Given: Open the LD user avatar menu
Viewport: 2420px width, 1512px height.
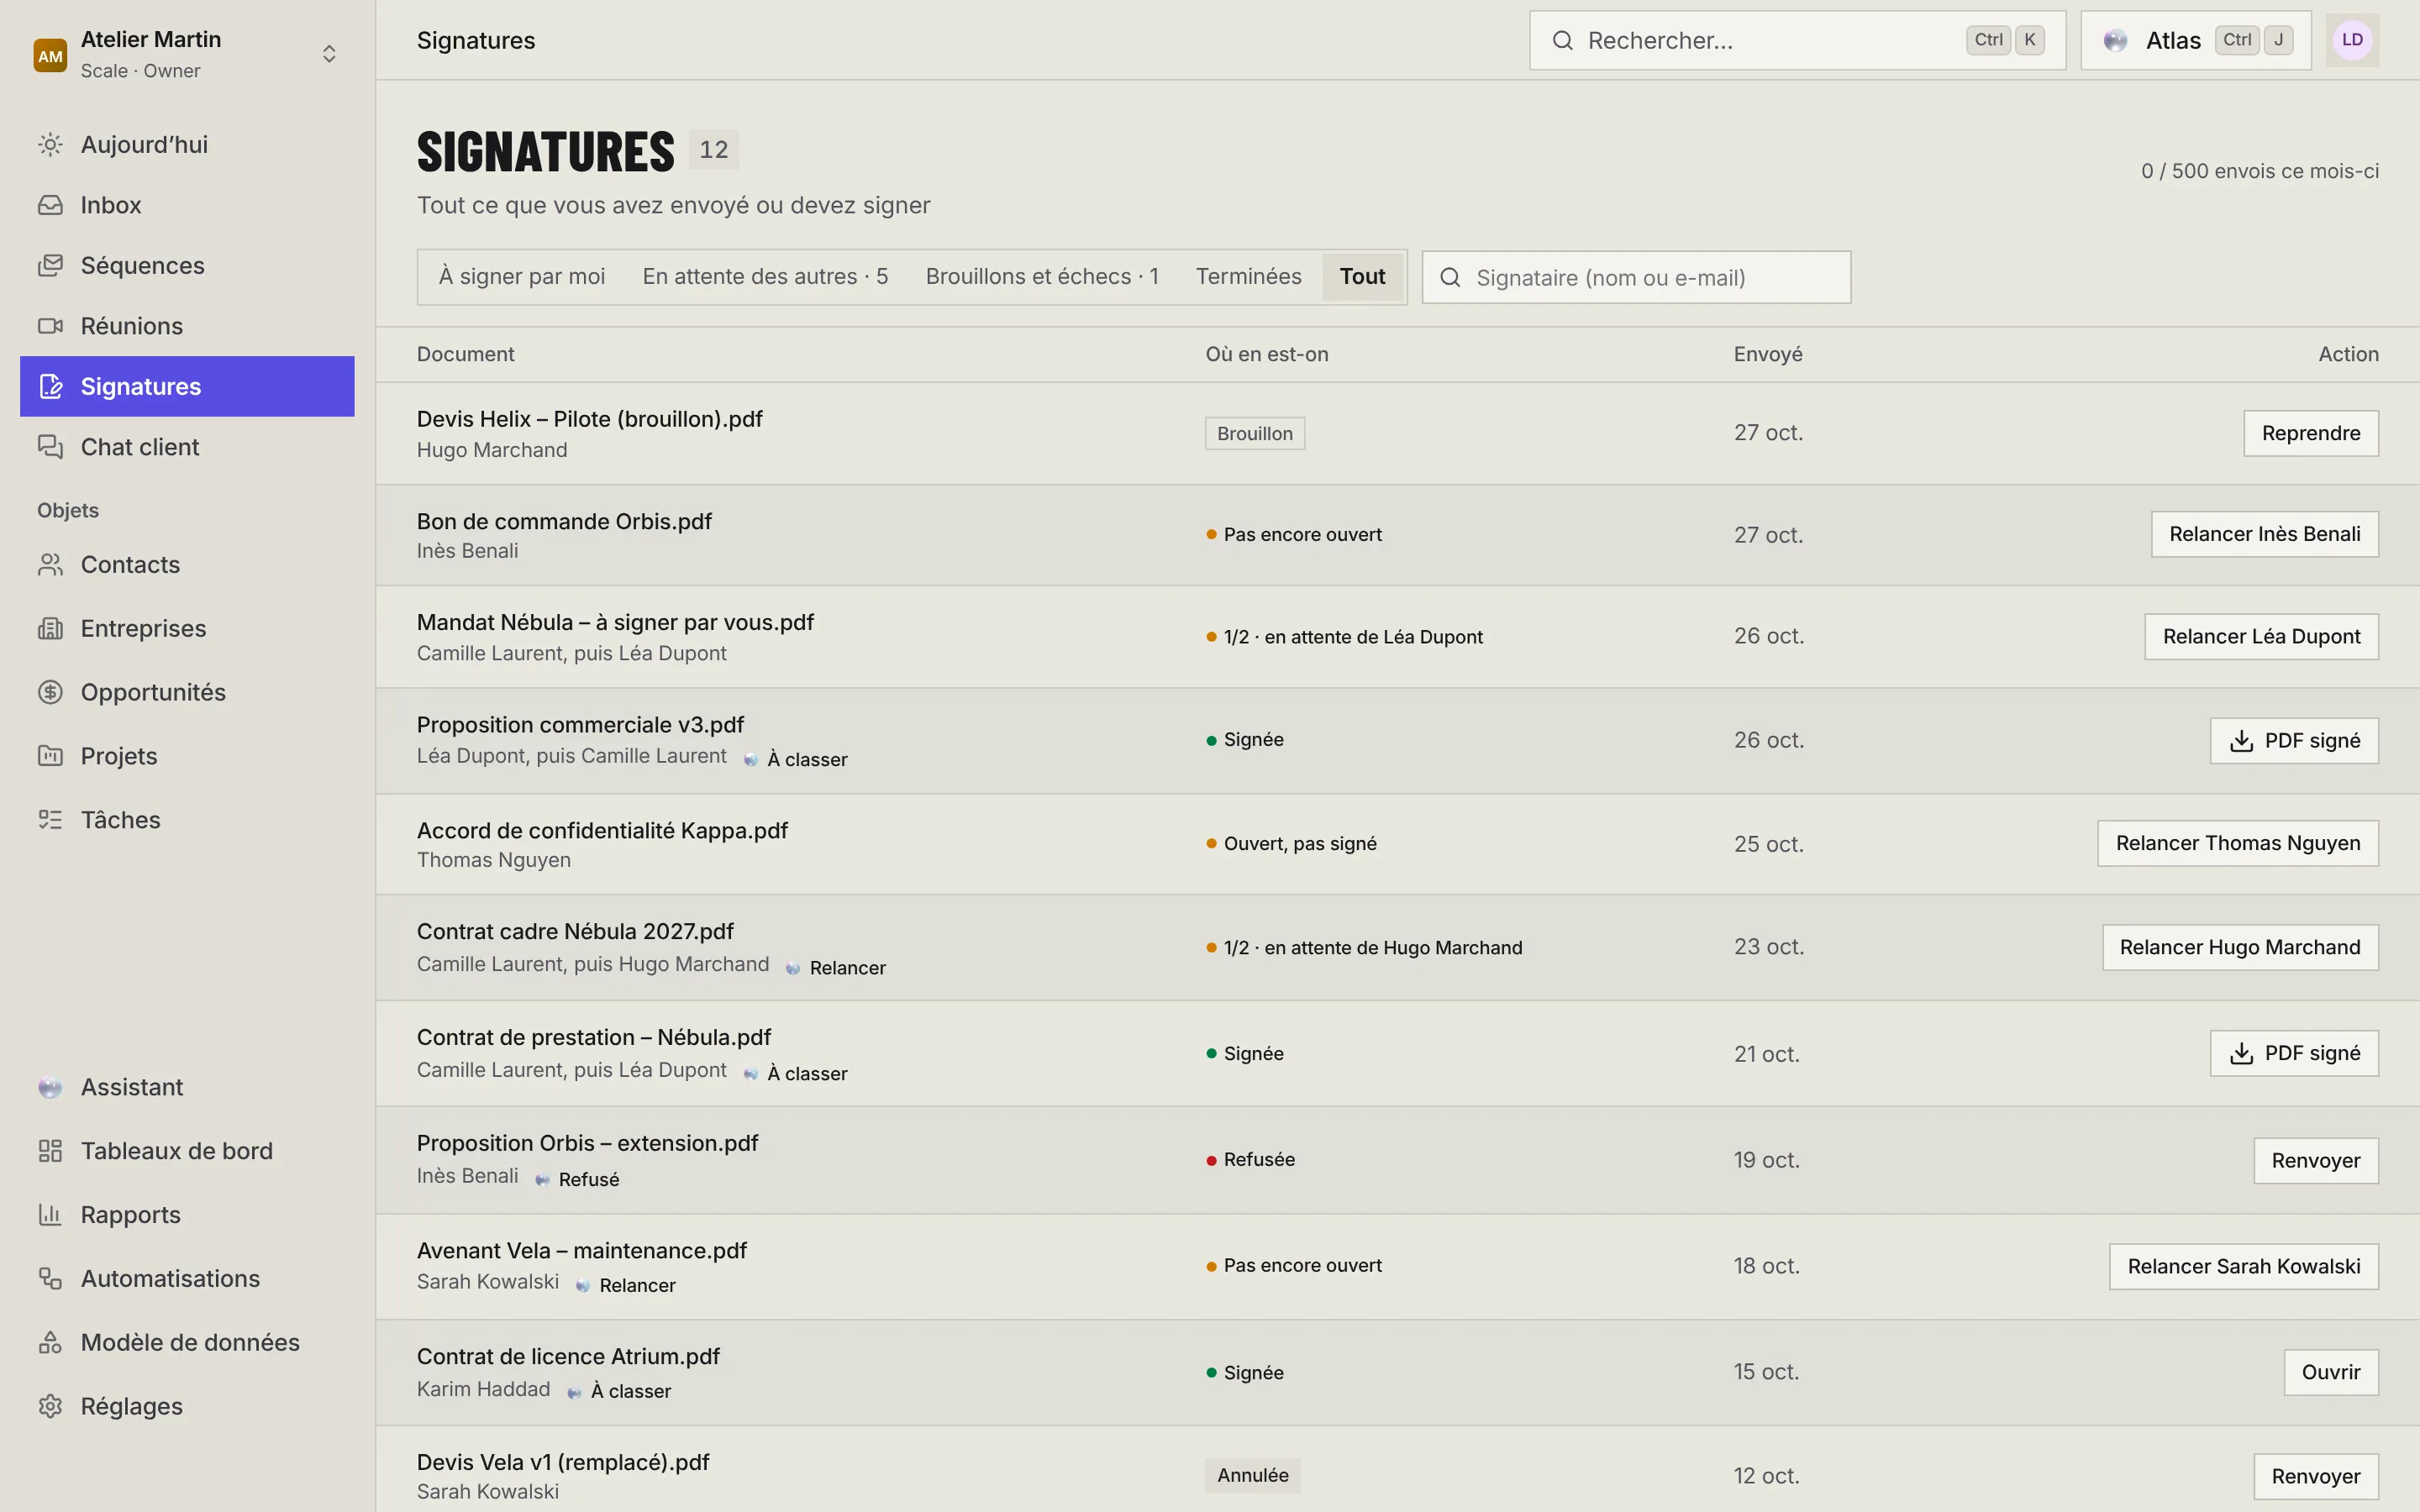Looking at the screenshot, I should (x=2352, y=41).
